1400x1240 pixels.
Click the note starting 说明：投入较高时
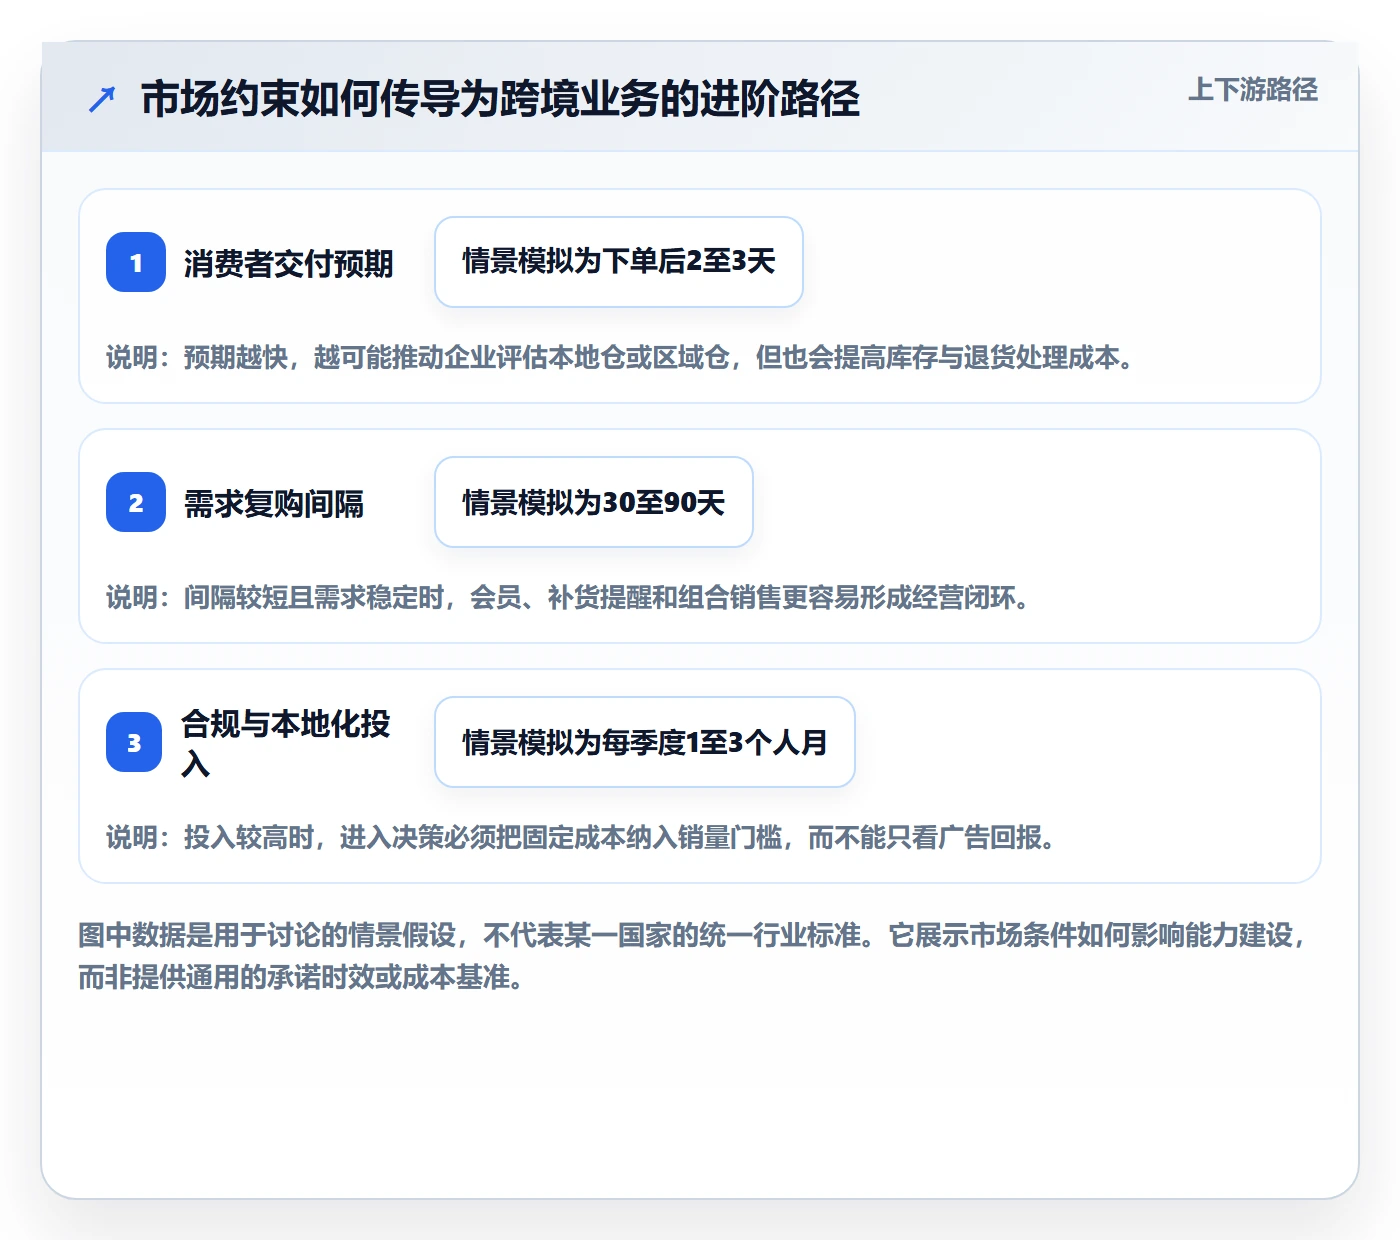[x=582, y=837]
